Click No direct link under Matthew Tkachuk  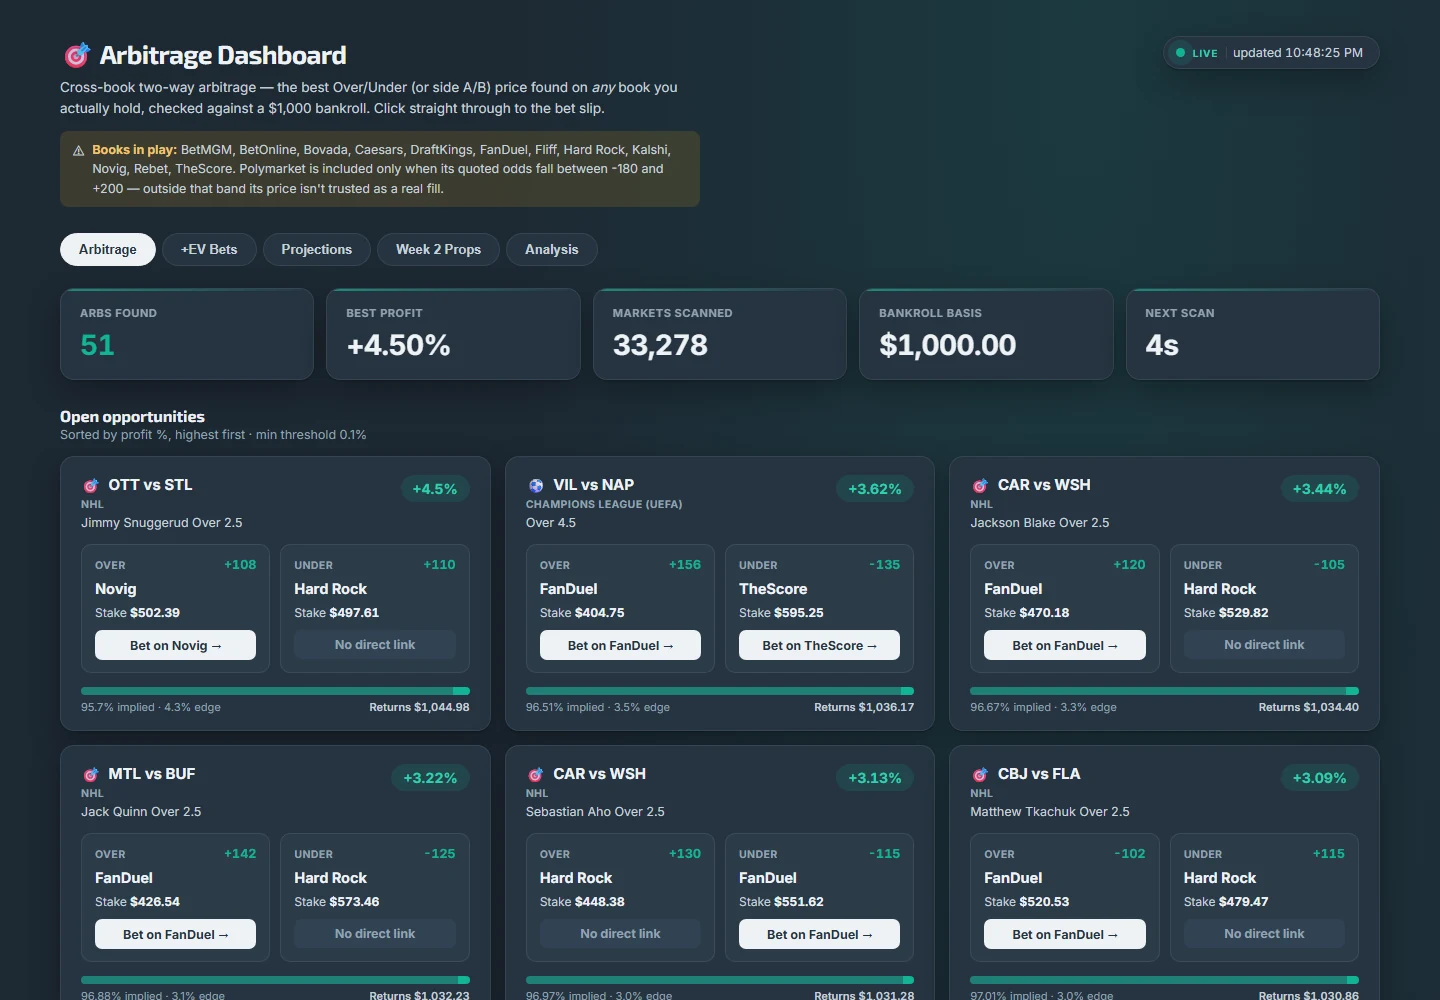point(1264,934)
